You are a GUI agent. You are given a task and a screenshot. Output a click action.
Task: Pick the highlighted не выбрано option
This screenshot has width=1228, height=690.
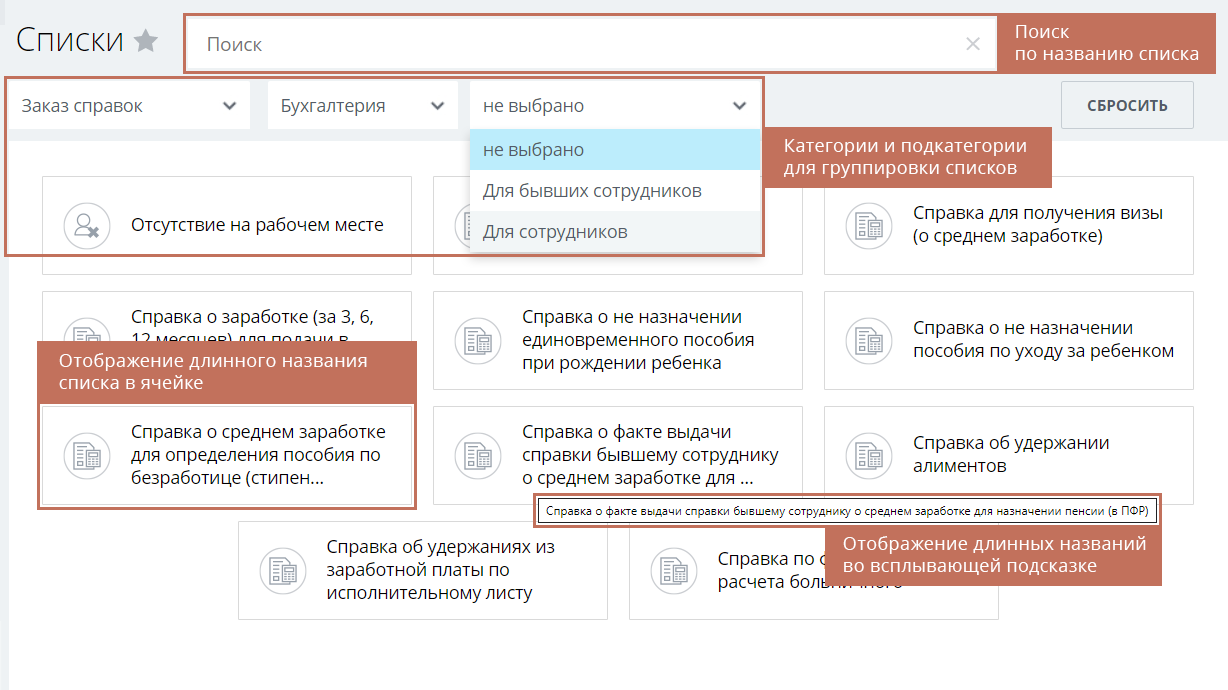[x=534, y=150]
